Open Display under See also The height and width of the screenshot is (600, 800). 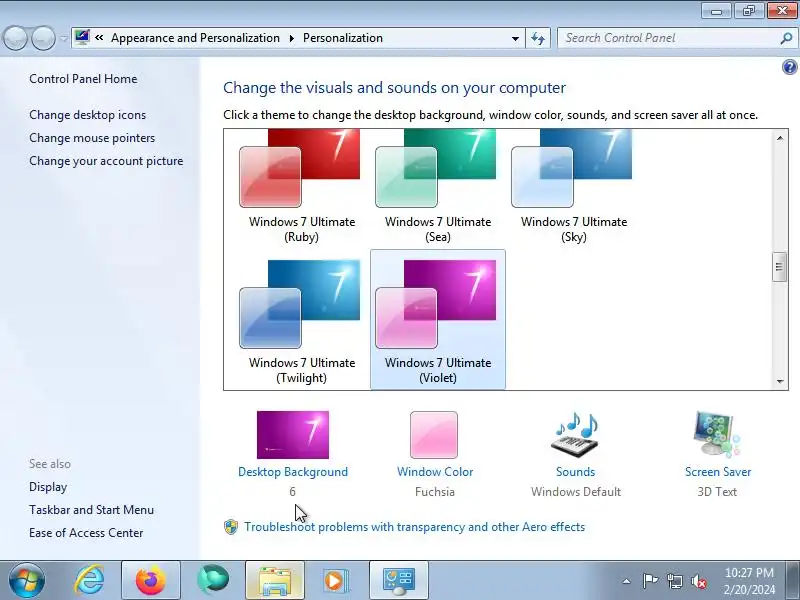(48, 487)
